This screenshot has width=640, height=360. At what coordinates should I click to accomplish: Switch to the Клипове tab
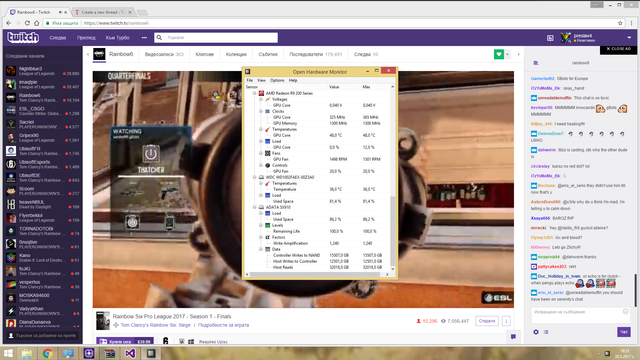pos(204,54)
